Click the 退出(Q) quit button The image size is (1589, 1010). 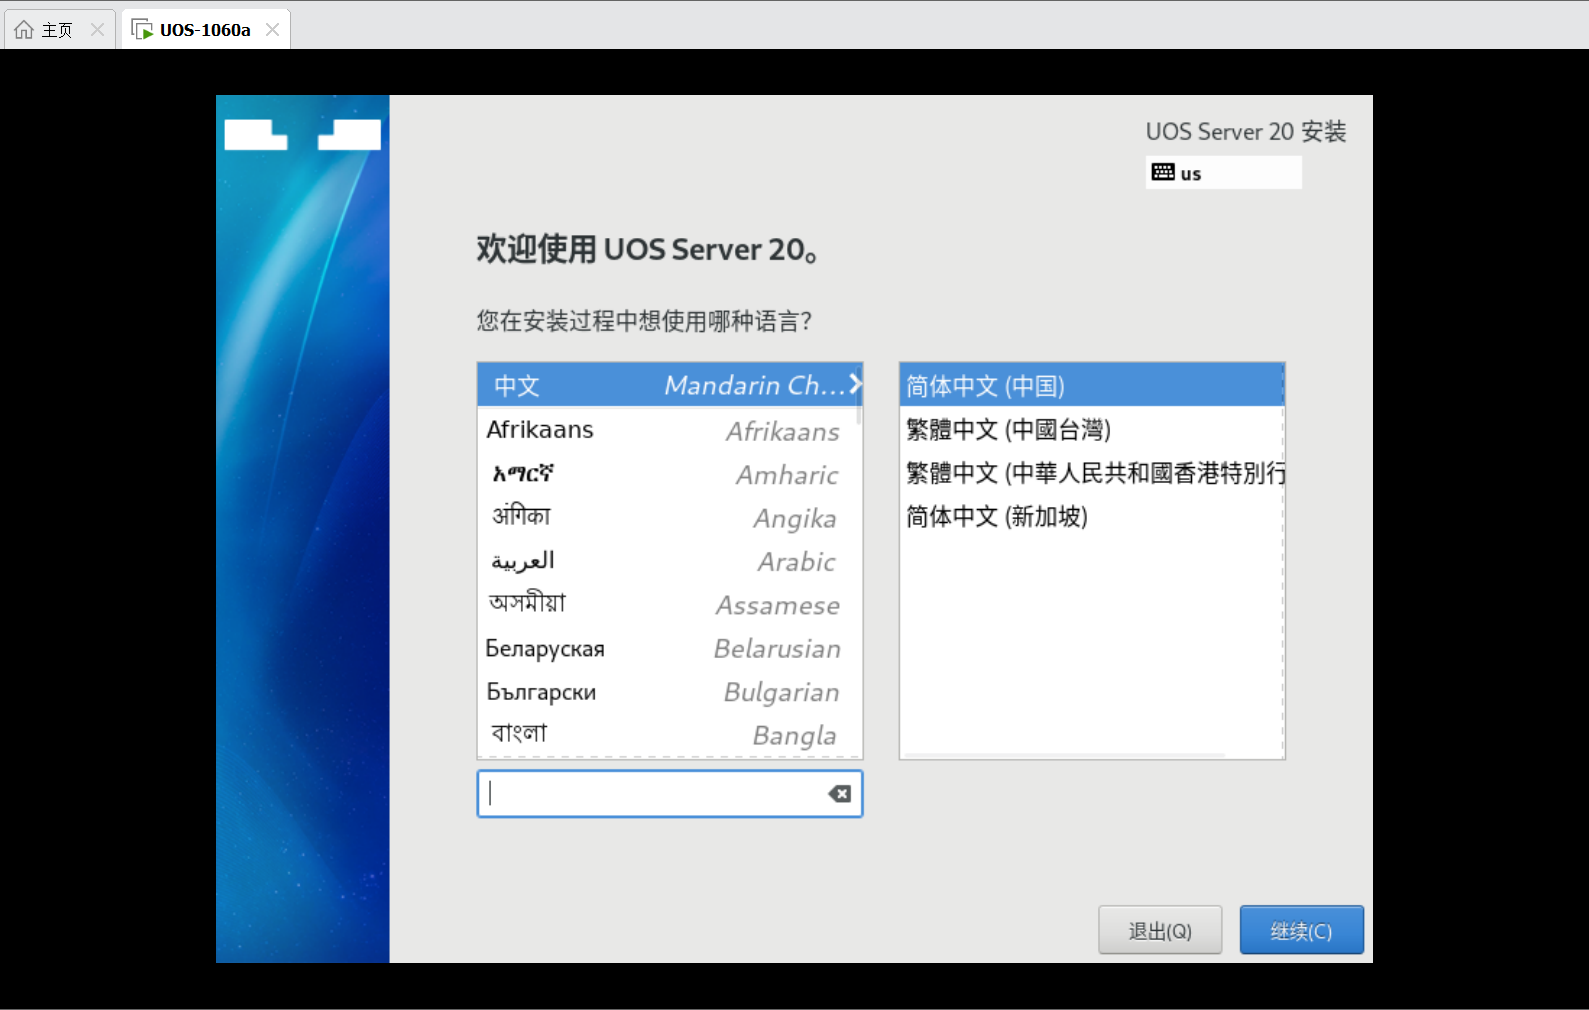click(1160, 930)
